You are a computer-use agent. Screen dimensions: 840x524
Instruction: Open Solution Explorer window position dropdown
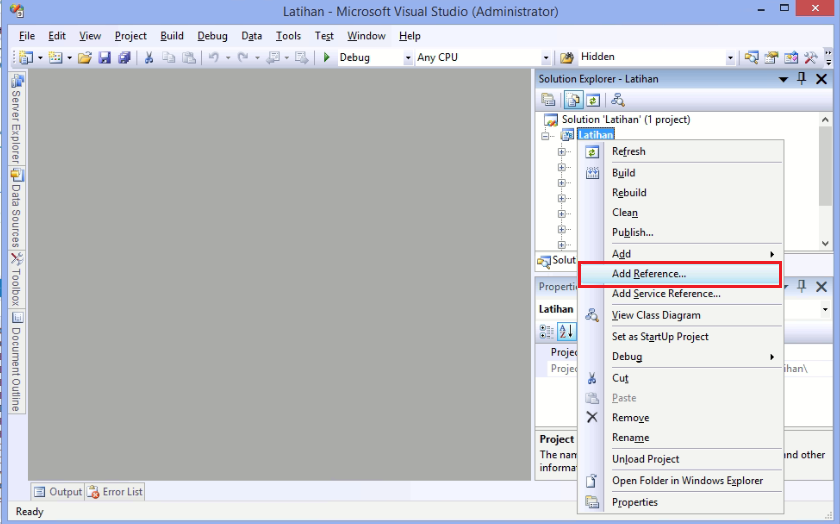pos(783,79)
